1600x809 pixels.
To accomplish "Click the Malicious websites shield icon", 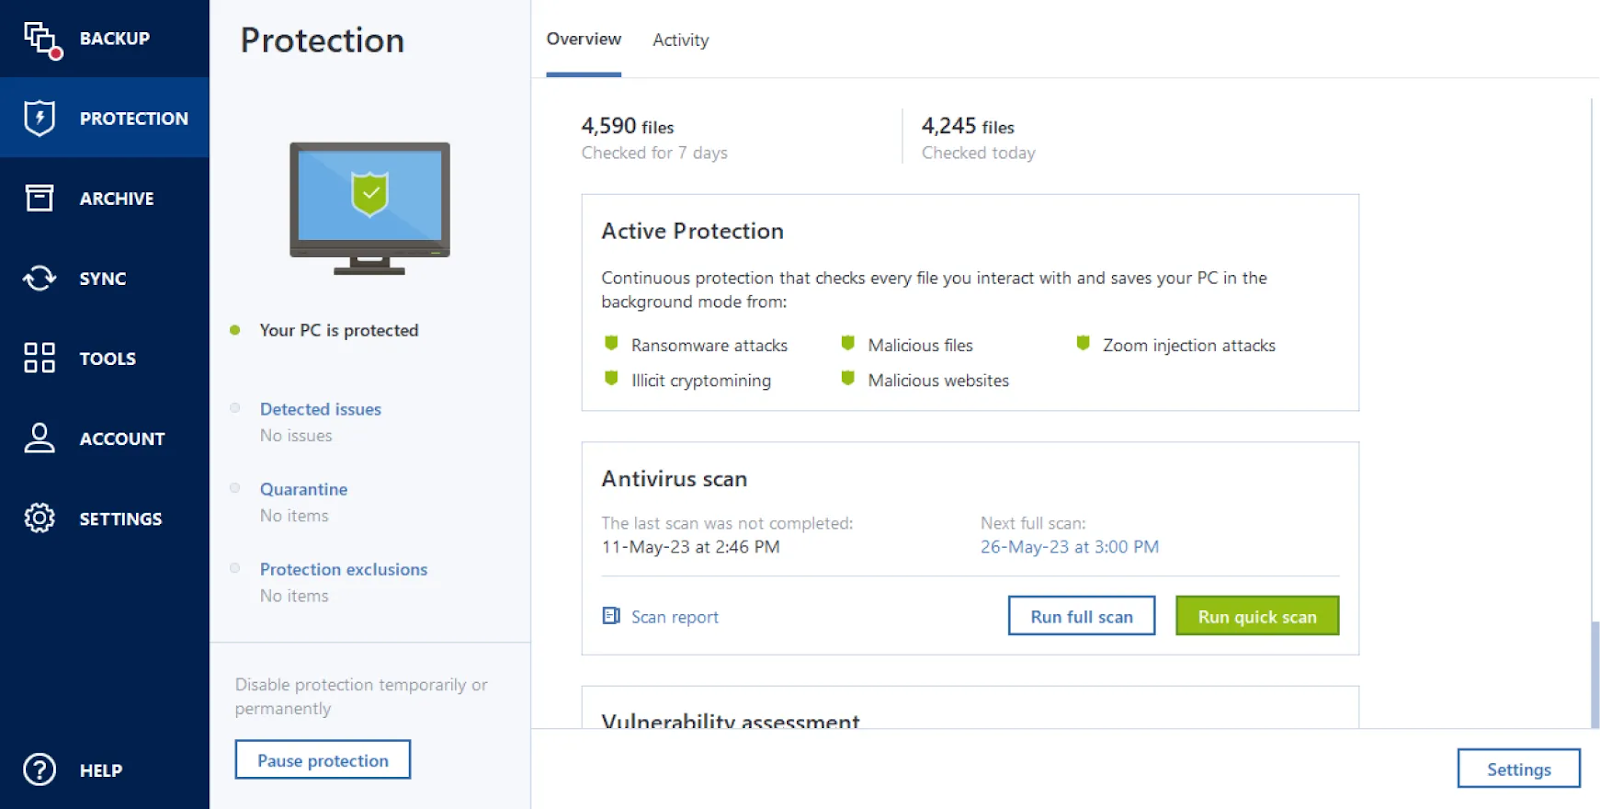I will pos(848,379).
